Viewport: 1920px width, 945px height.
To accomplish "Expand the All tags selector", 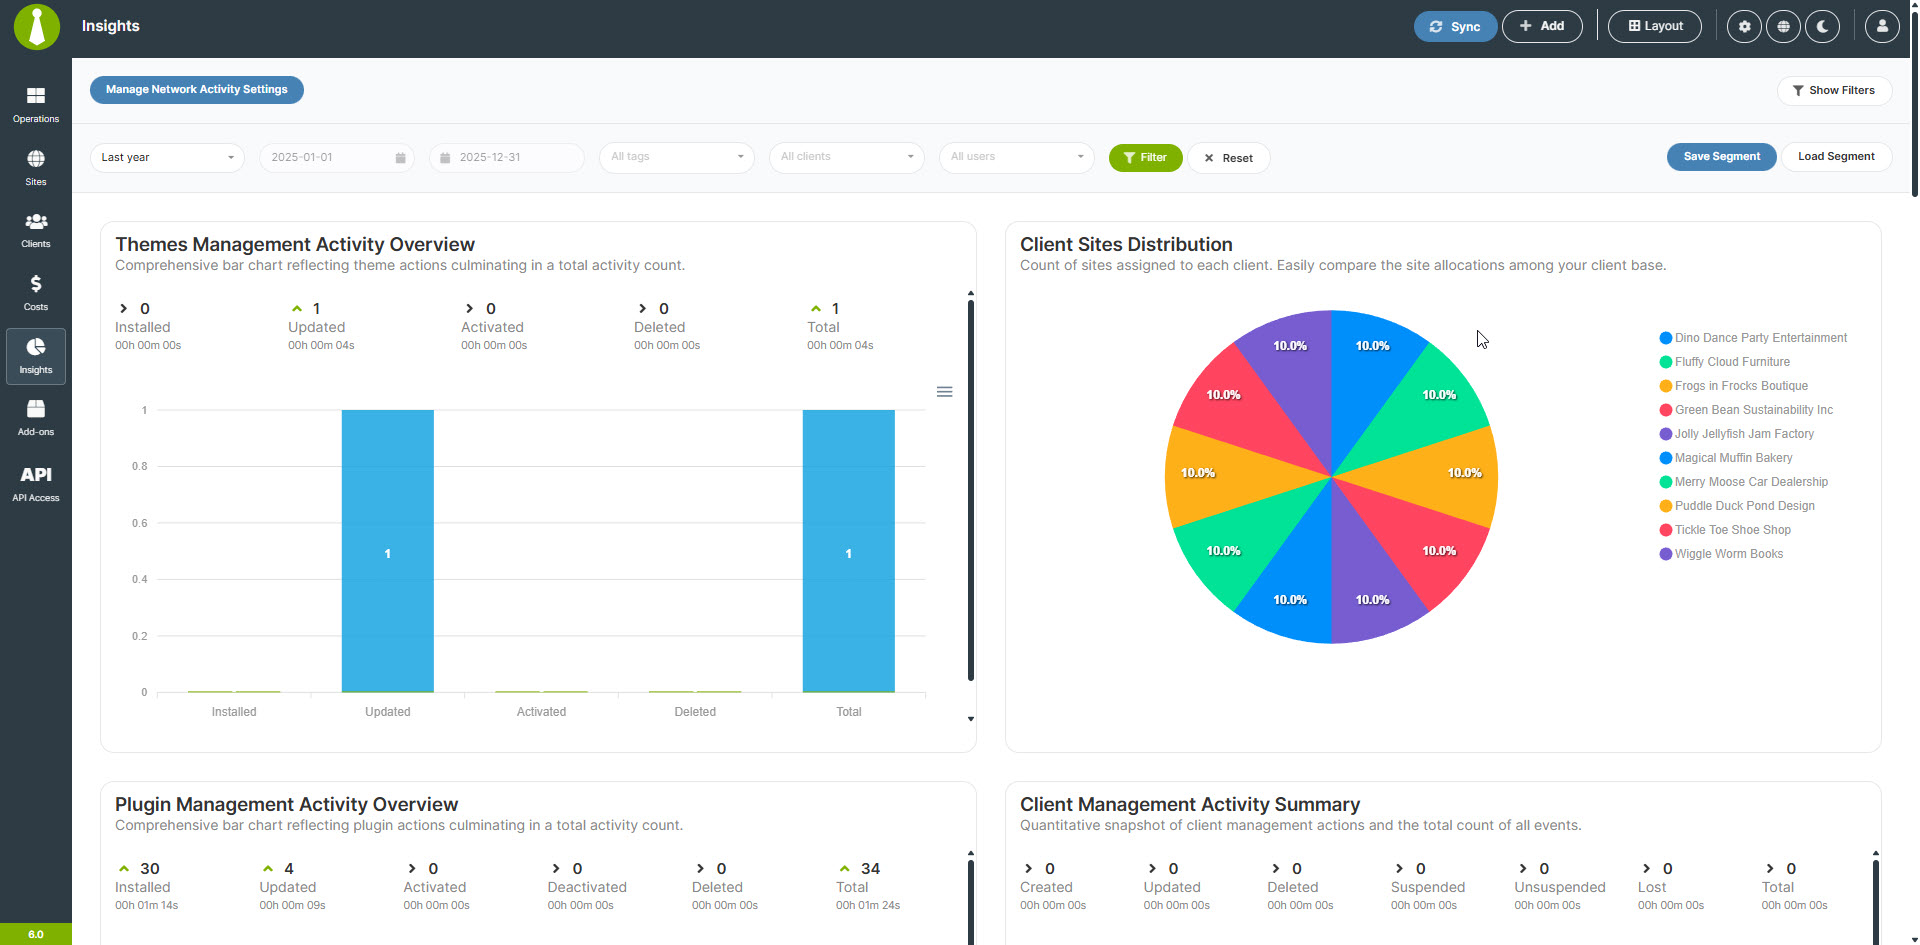I will coord(676,157).
